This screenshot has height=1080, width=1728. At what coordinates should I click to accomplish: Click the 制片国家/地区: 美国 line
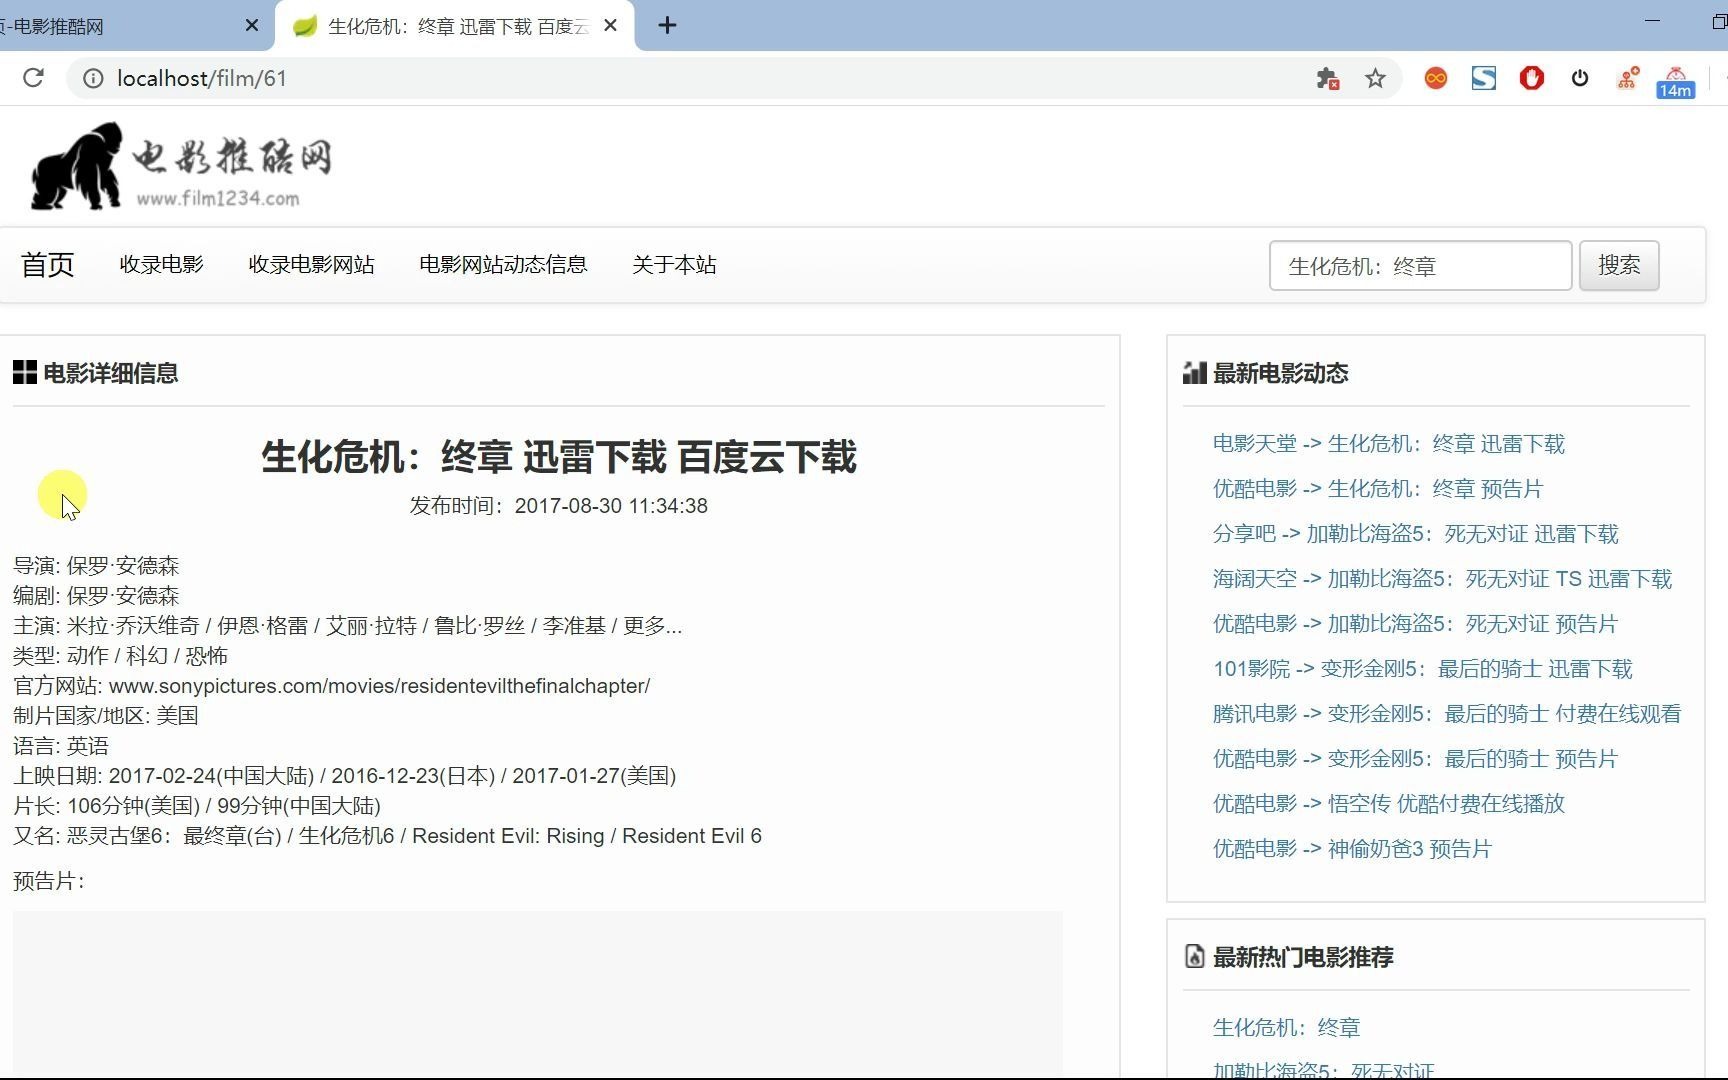click(106, 716)
